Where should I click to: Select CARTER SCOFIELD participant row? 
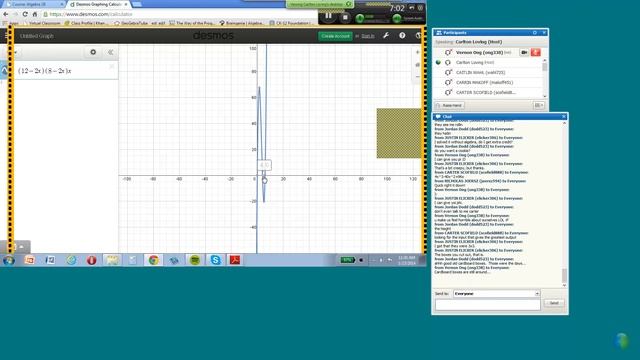tap(488, 93)
